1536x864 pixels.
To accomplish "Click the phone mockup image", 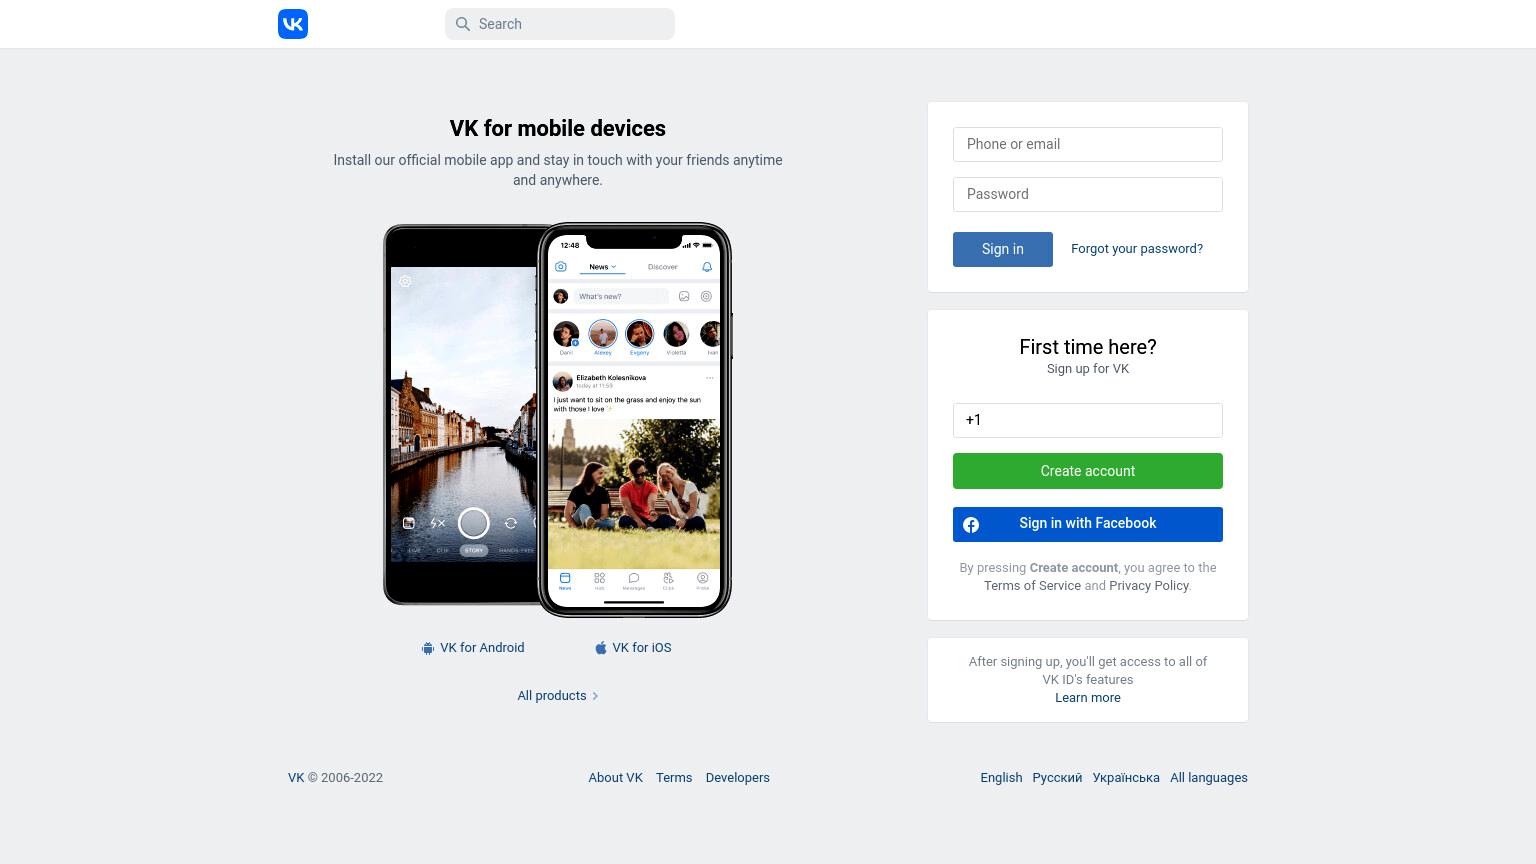I will [x=558, y=420].
